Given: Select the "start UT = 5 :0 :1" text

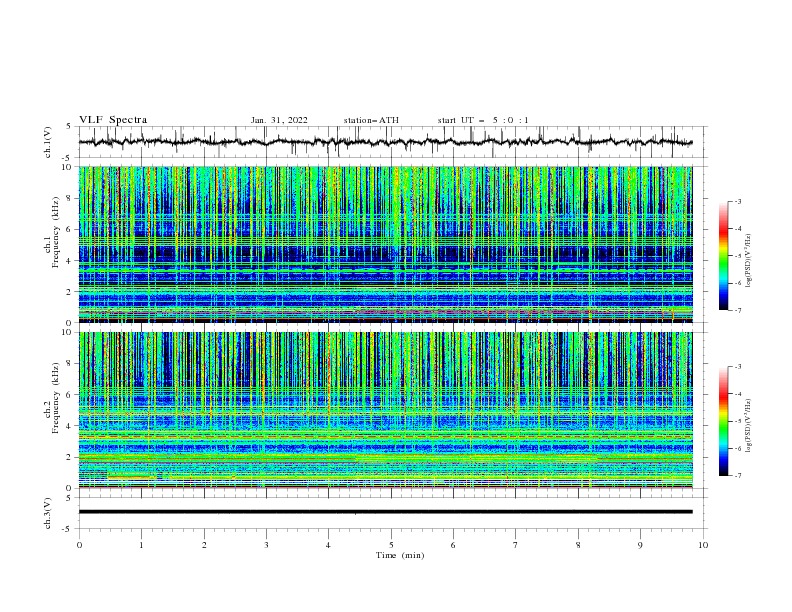Looking at the screenshot, I should (x=483, y=120).
